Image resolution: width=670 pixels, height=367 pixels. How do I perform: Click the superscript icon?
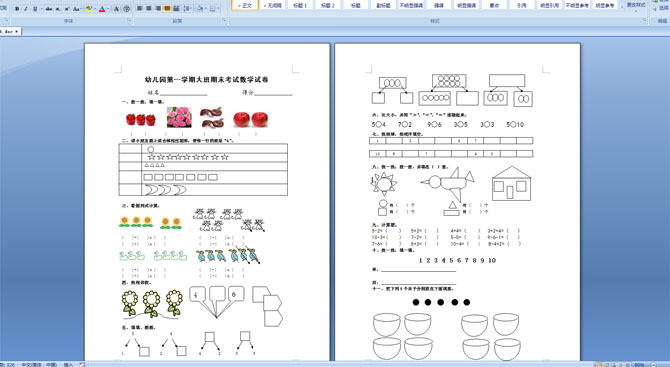[x=67, y=9]
